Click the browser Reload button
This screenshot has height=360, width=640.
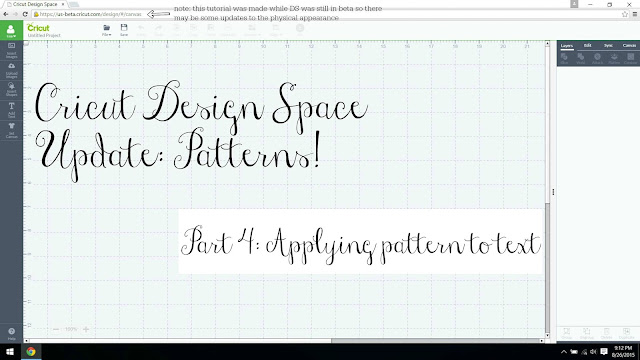point(25,14)
